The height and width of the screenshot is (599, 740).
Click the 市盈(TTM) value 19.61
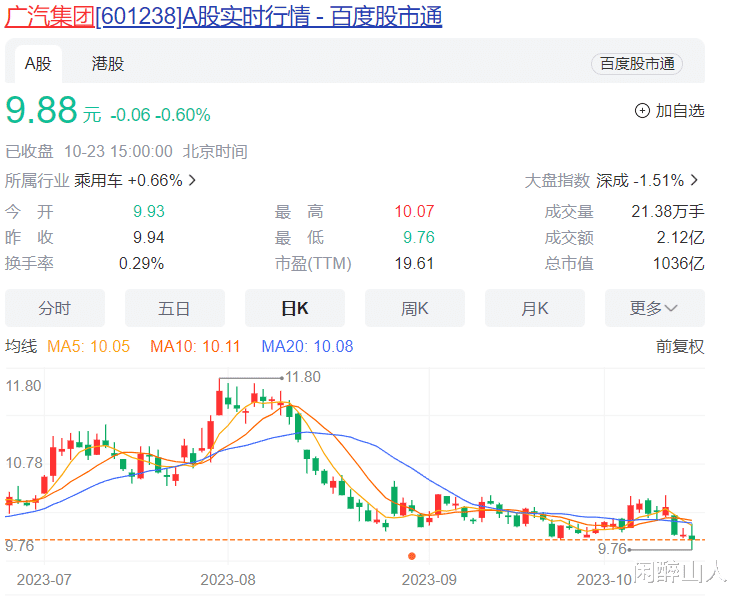(x=414, y=263)
